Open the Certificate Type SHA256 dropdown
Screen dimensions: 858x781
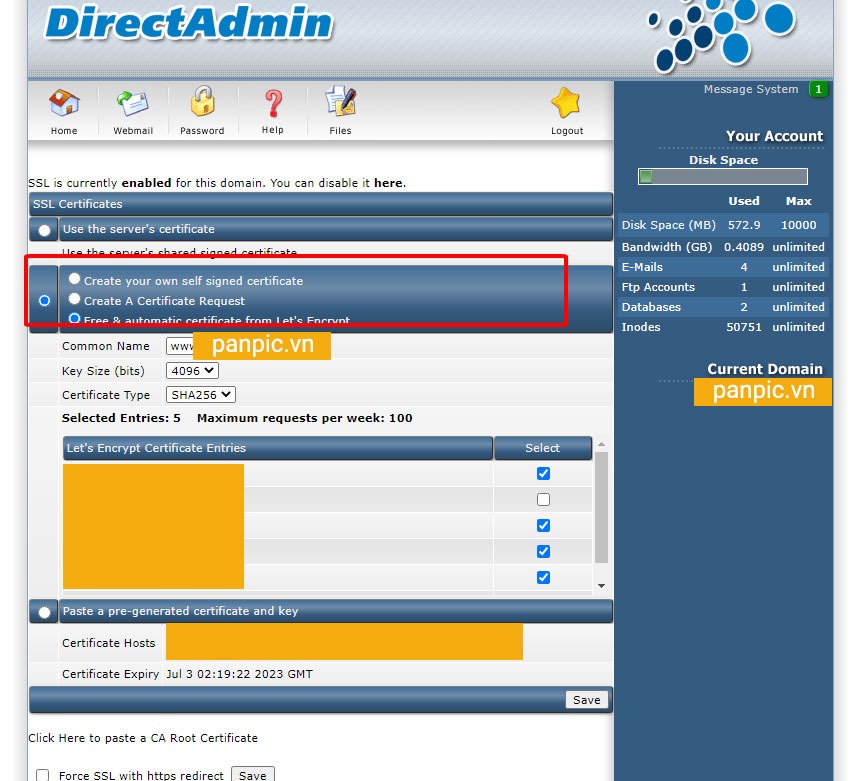pyautogui.click(x=201, y=395)
